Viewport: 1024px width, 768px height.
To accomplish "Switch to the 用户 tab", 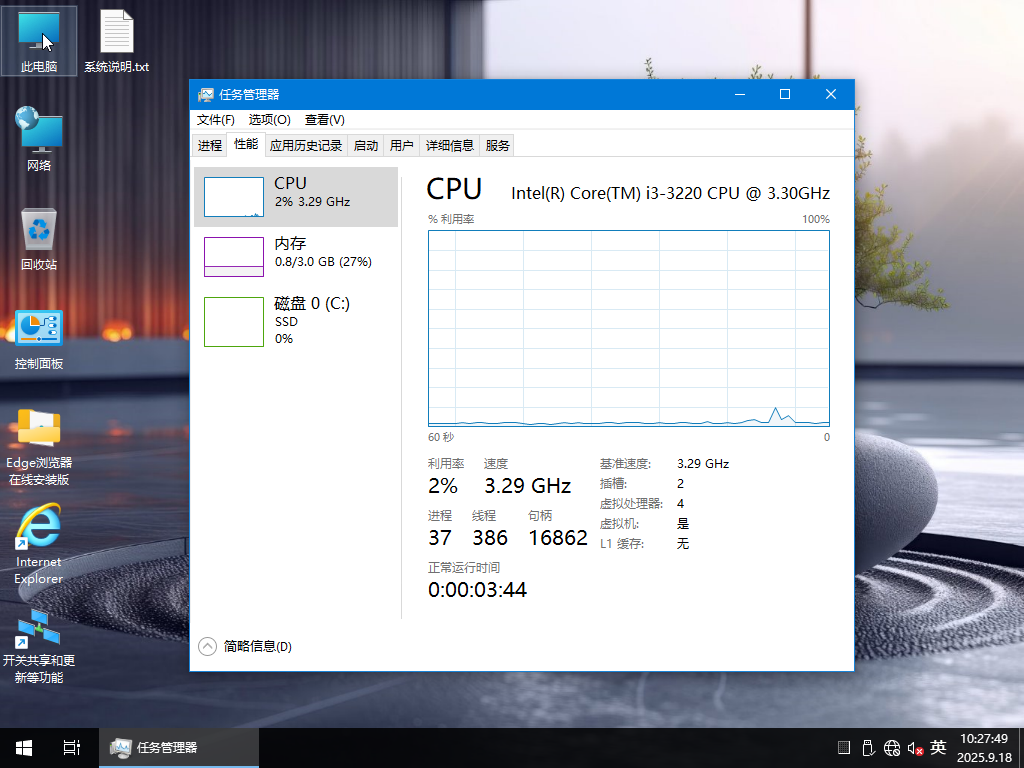I will click(x=402, y=146).
